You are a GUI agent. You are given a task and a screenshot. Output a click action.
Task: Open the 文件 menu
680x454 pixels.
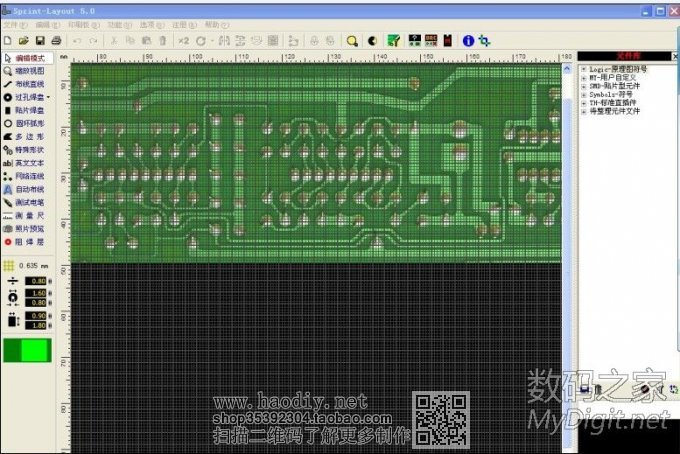12,23
